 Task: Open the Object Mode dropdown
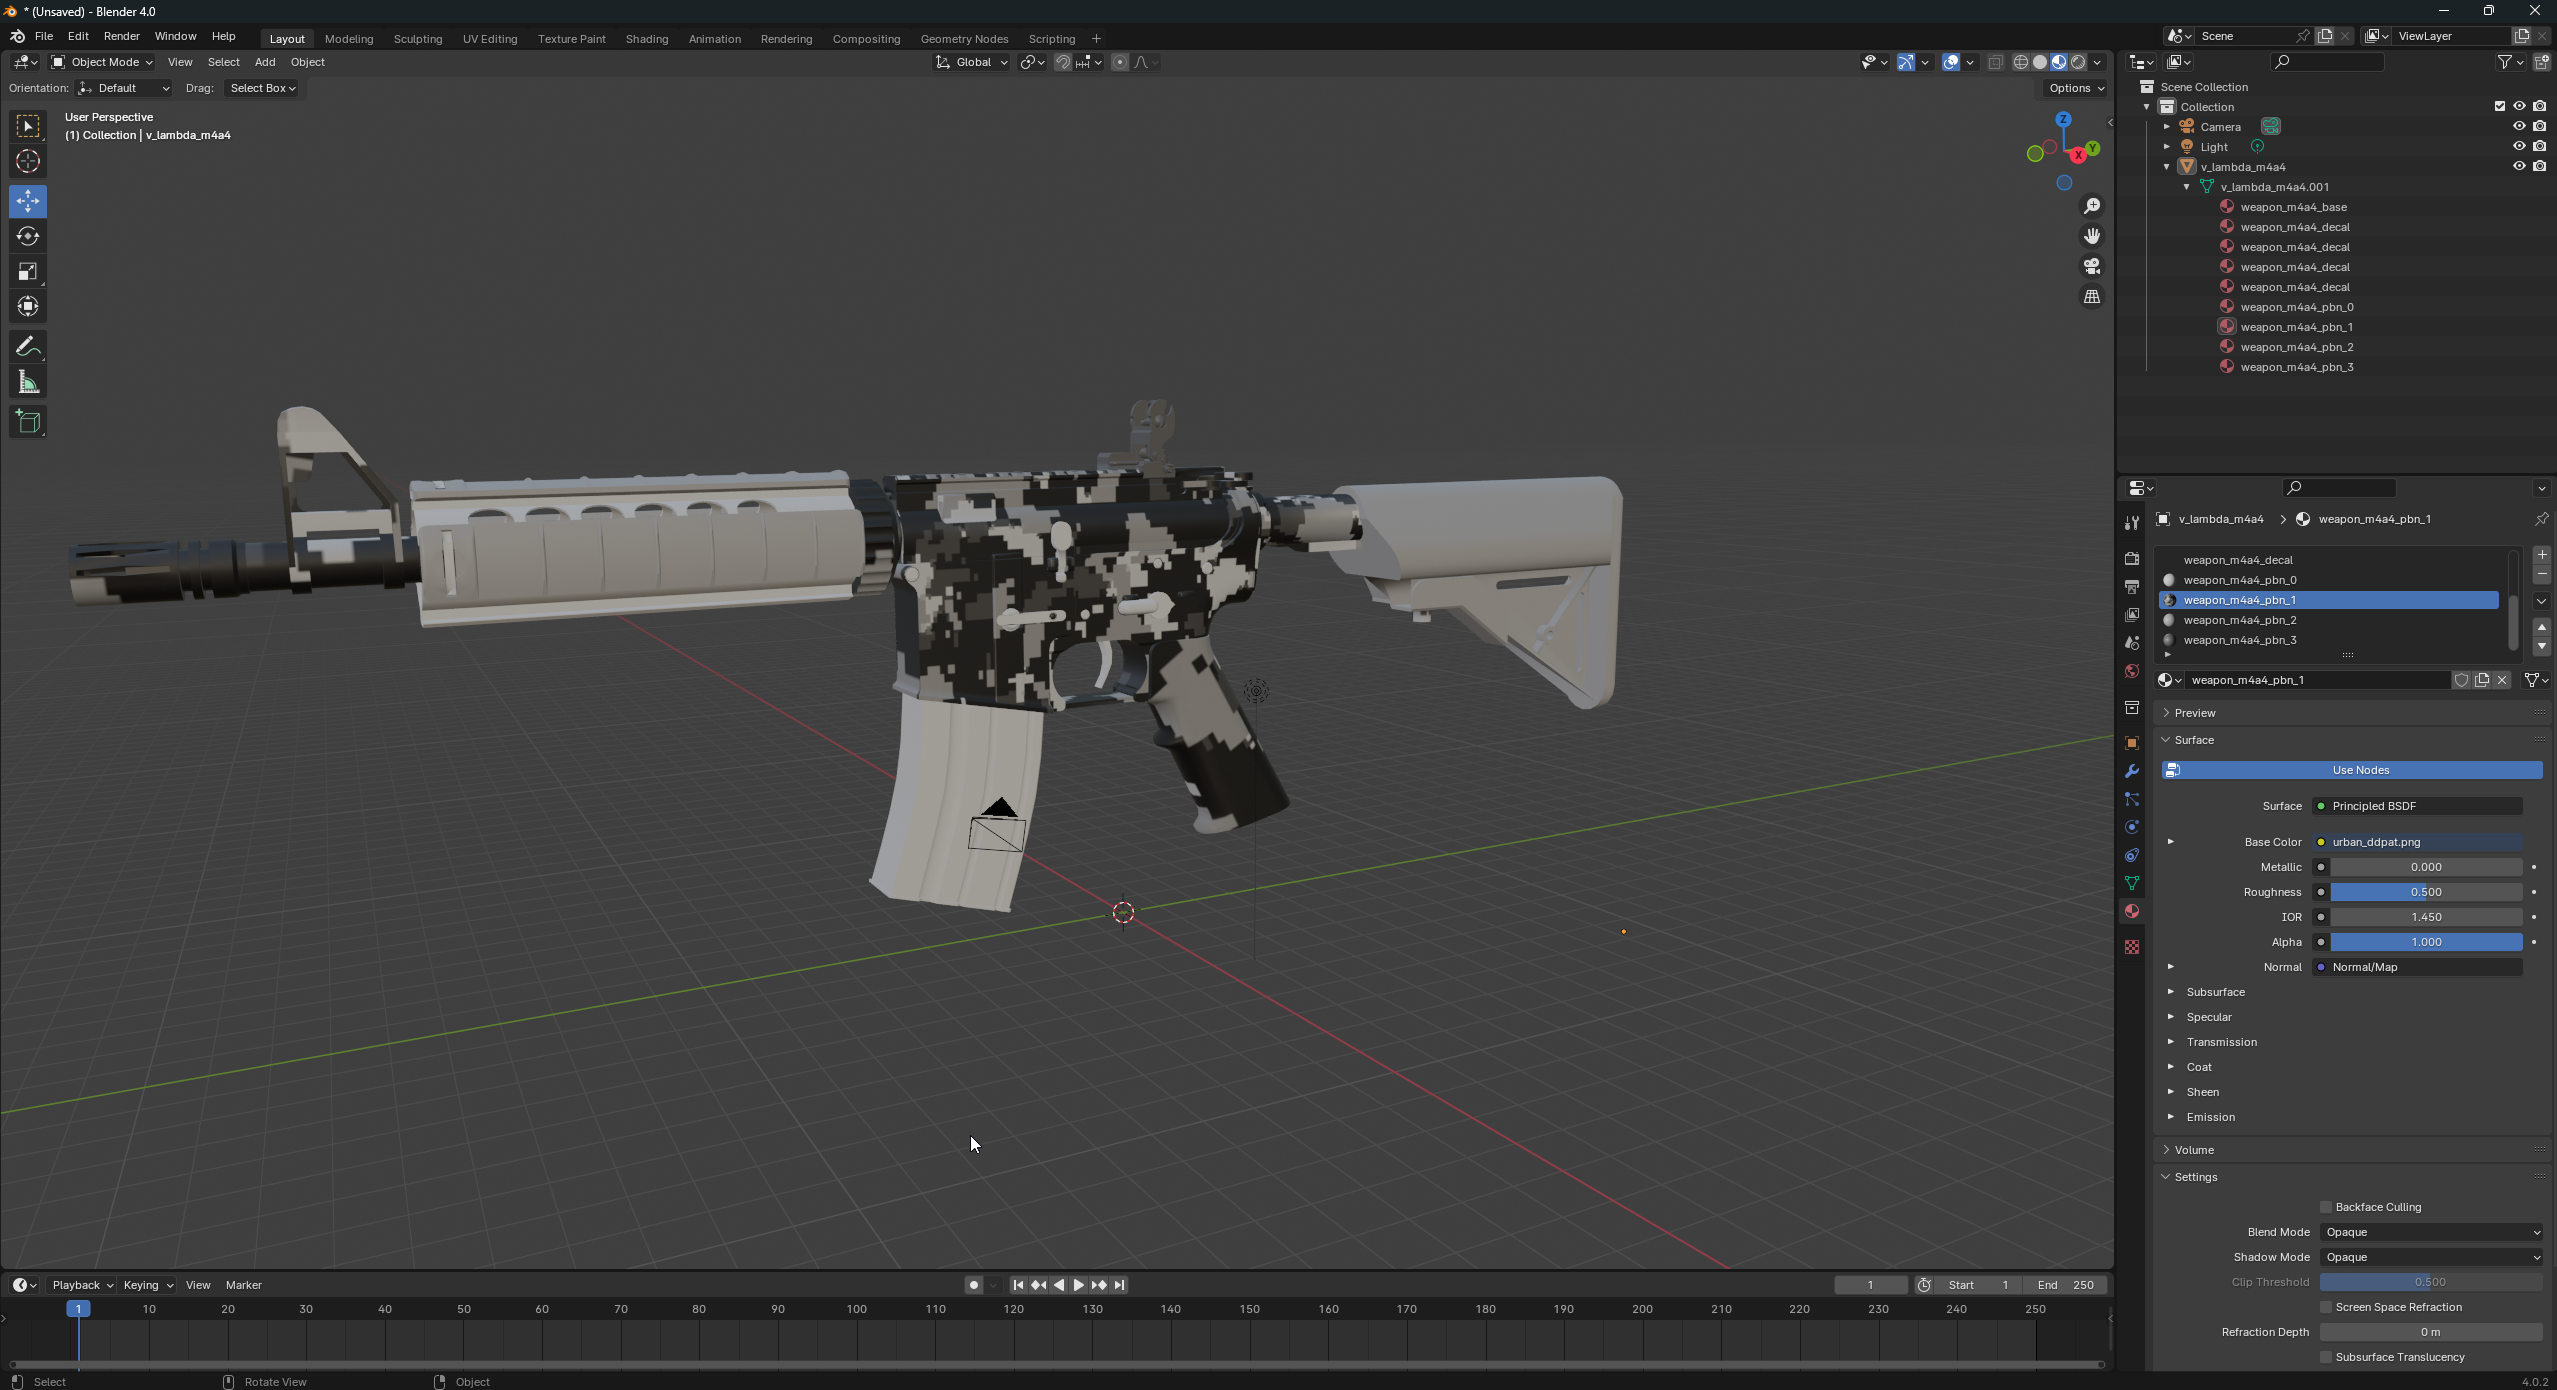[102, 62]
